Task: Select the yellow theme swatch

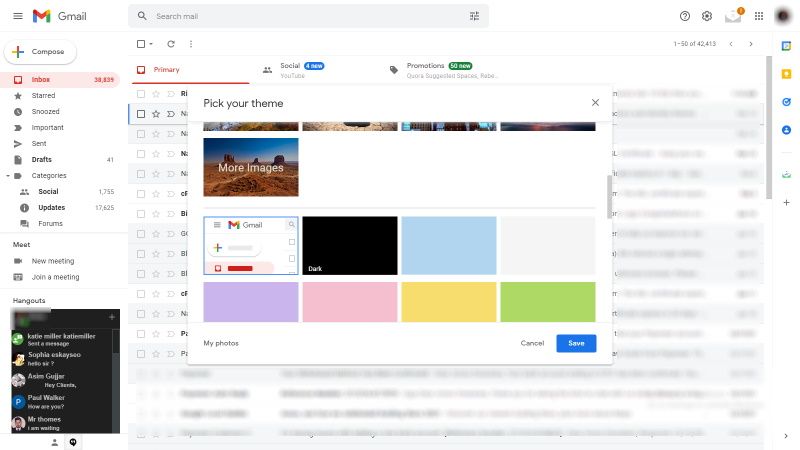Action: 449,302
